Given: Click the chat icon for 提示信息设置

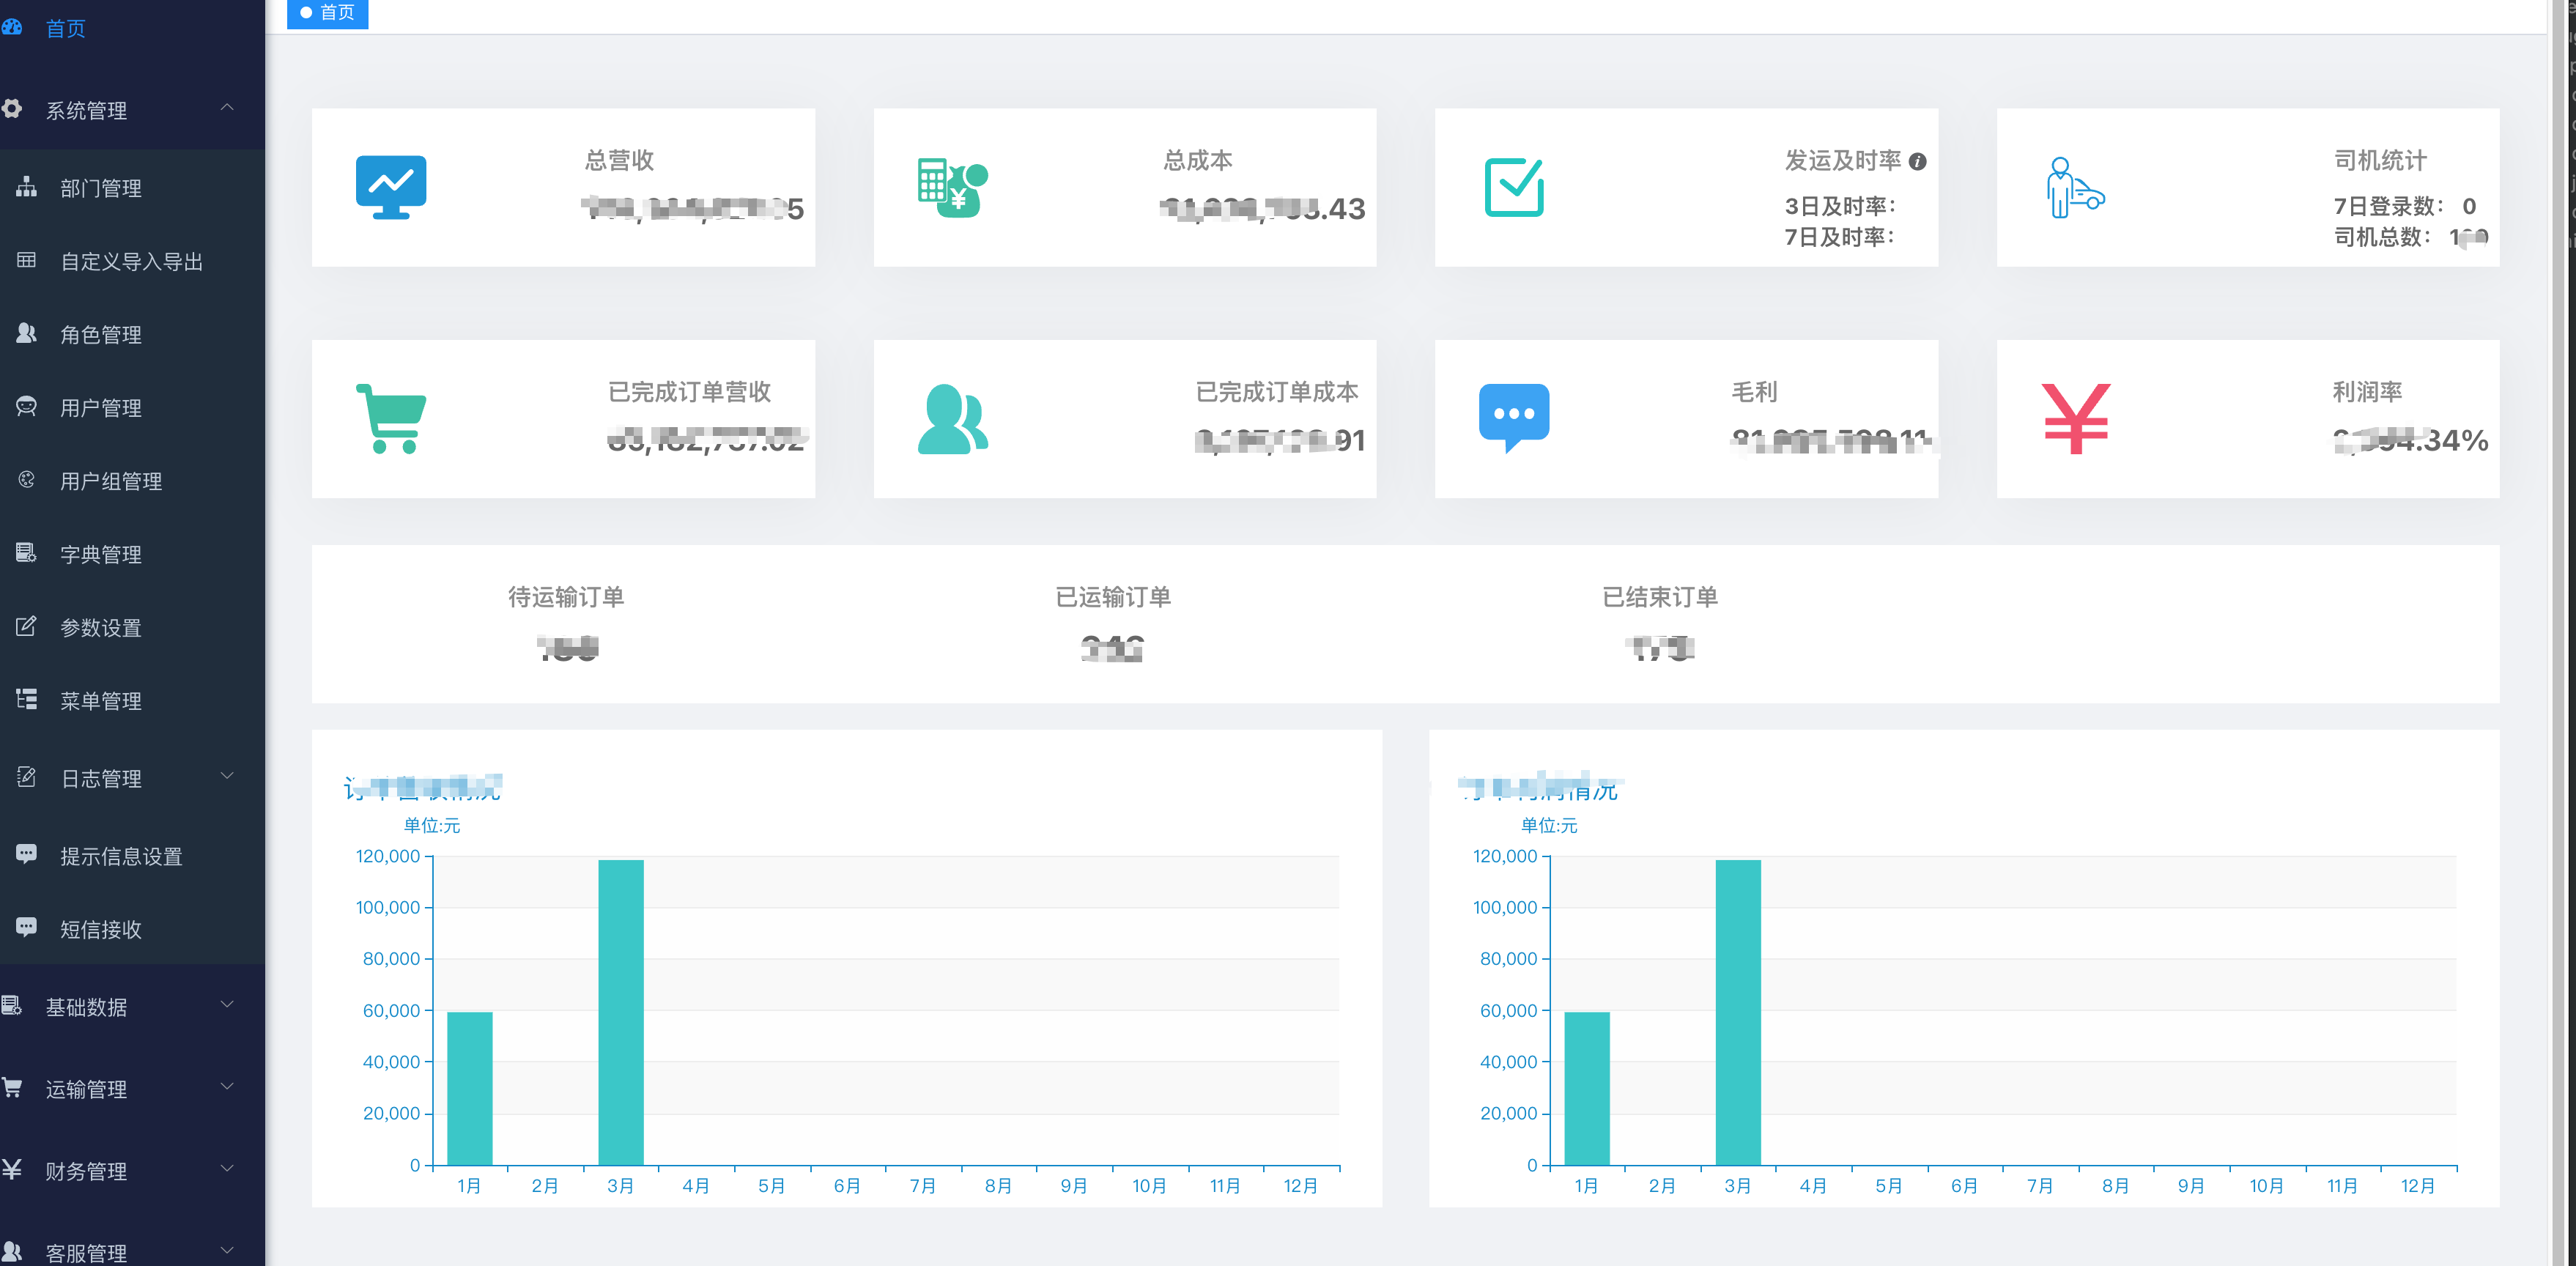Looking at the screenshot, I should [27, 854].
